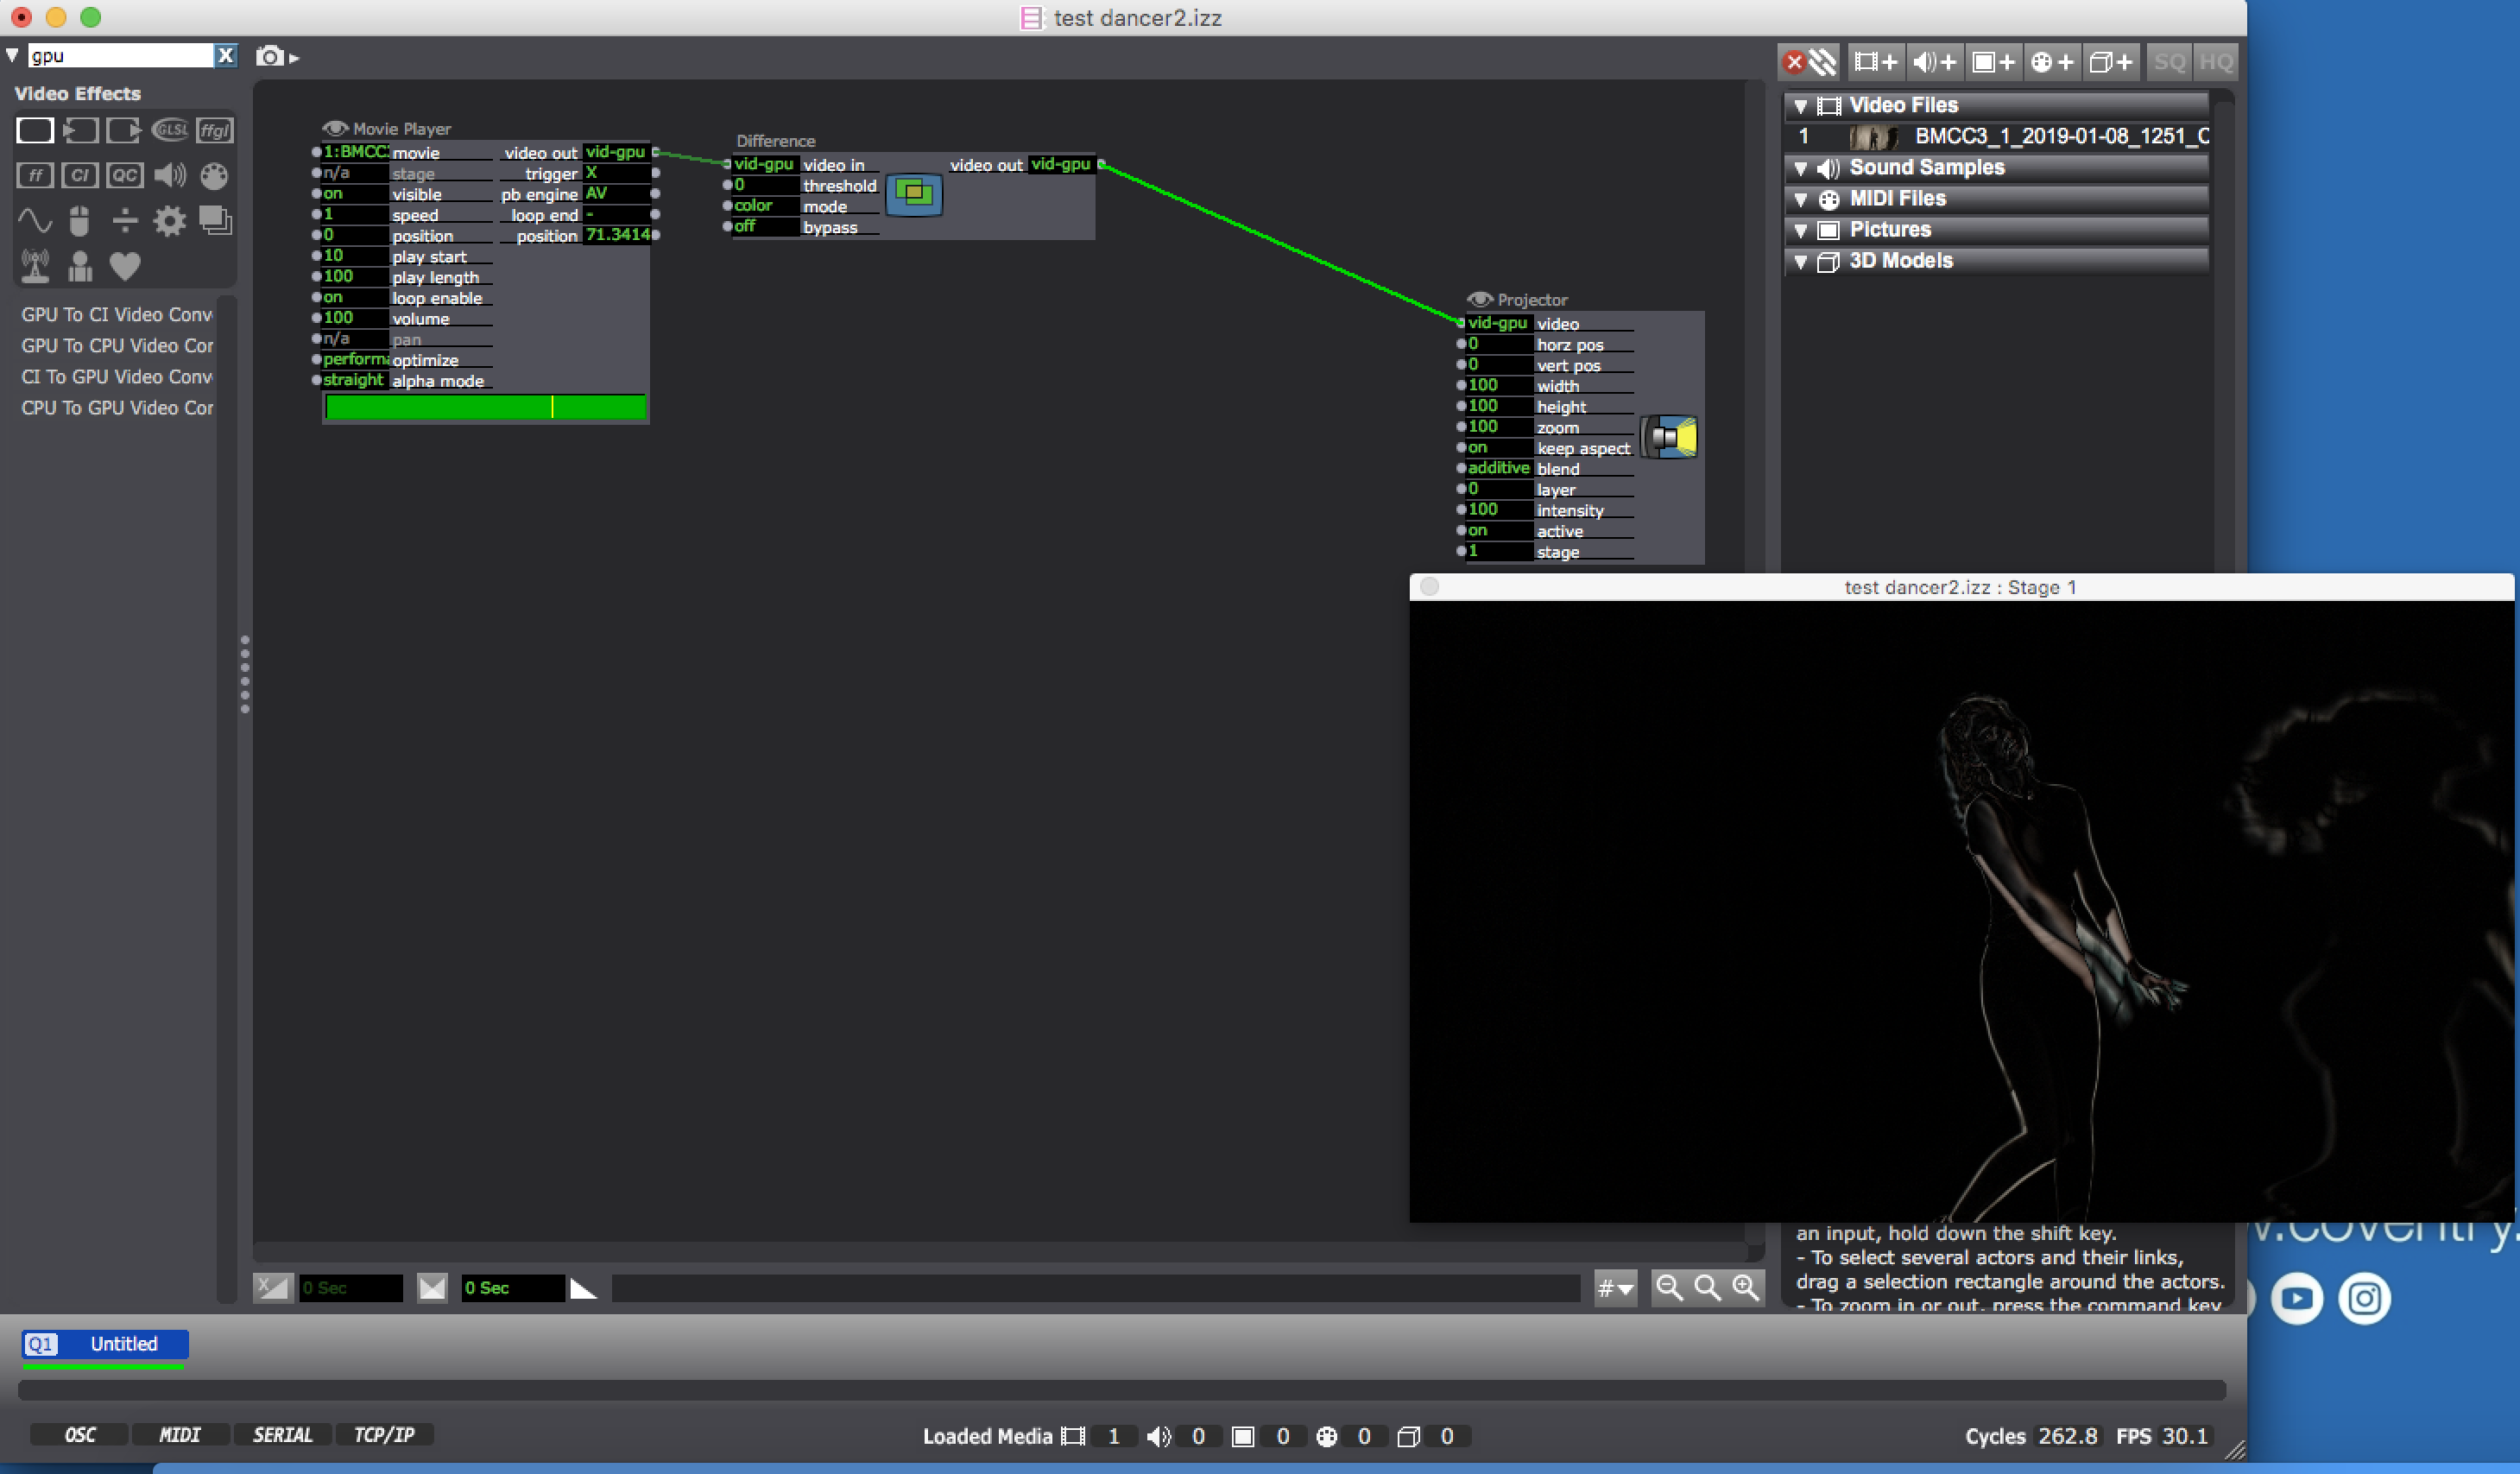Select the Q1 Untitled scene tab

click(x=105, y=1344)
